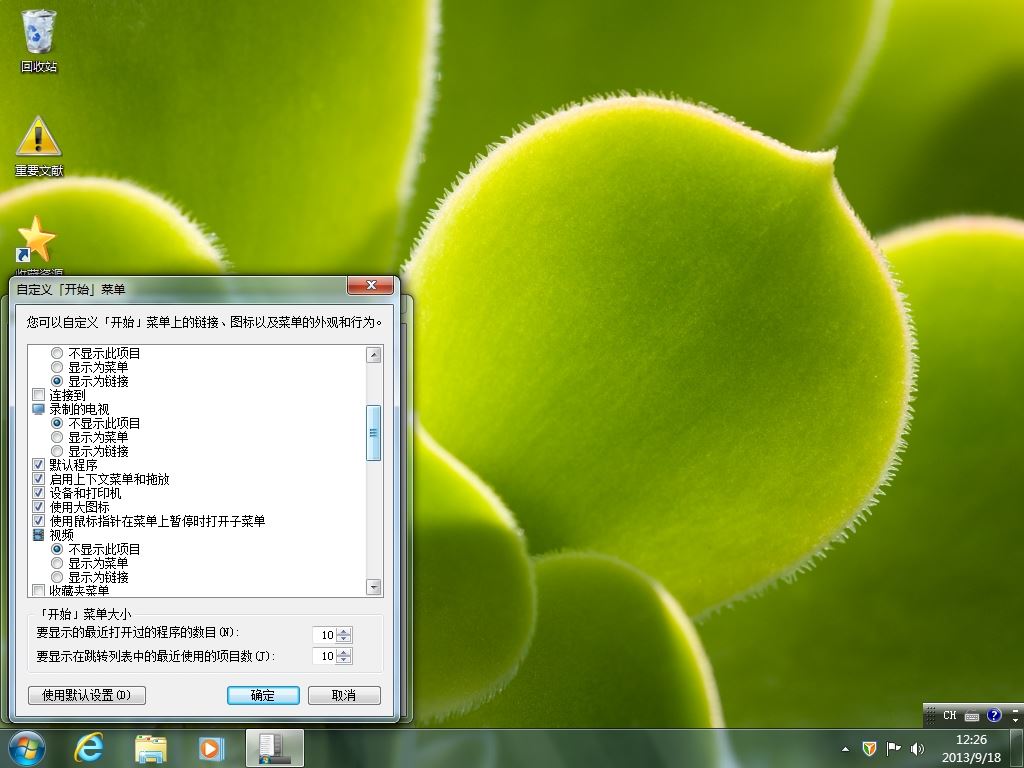Click the jump list items number field
This screenshot has height=768, width=1024.
(325, 656)
